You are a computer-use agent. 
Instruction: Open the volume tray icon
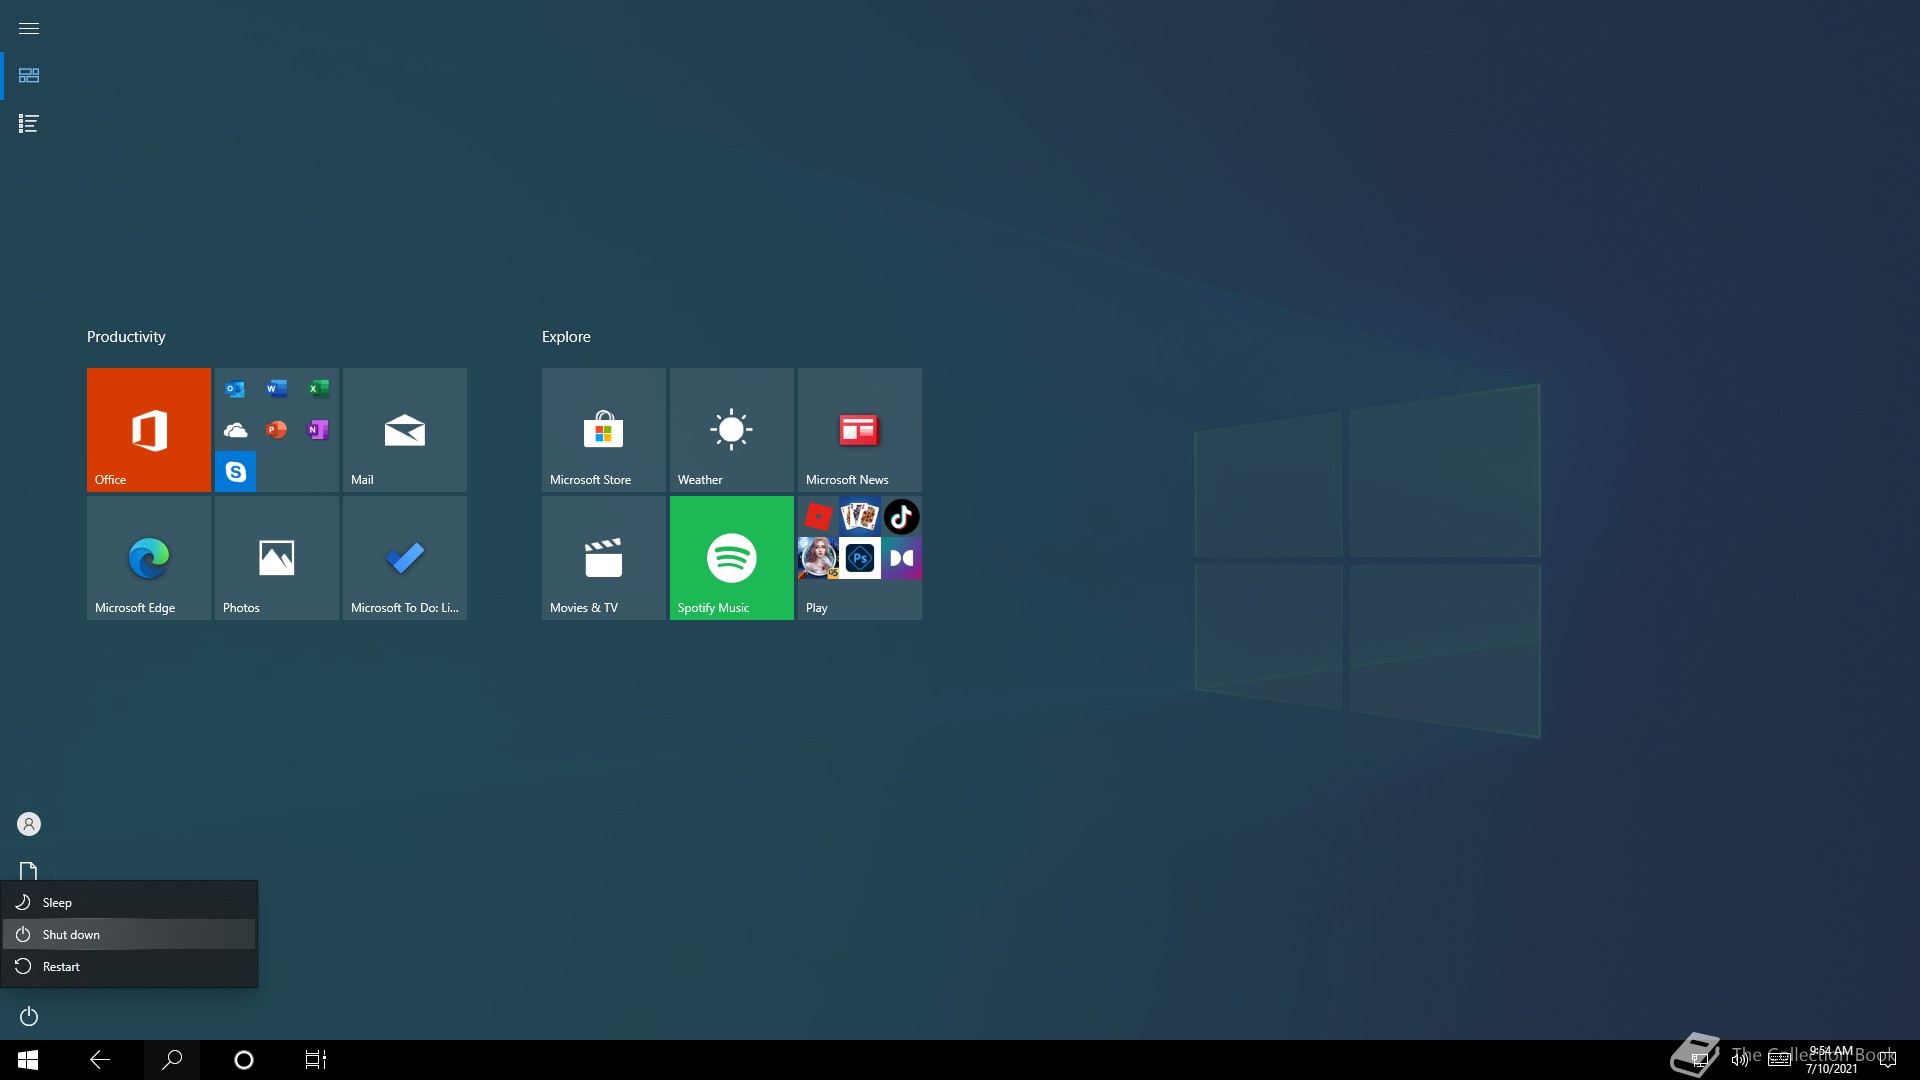click(x=1740, y=1060)
